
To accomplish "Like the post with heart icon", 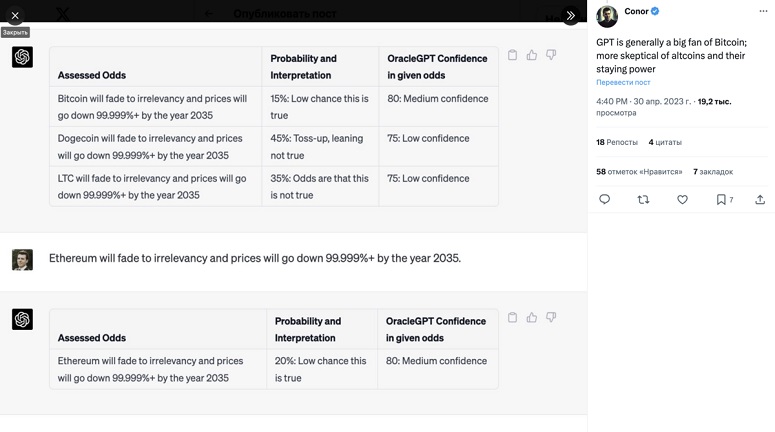I will point(682,200).
